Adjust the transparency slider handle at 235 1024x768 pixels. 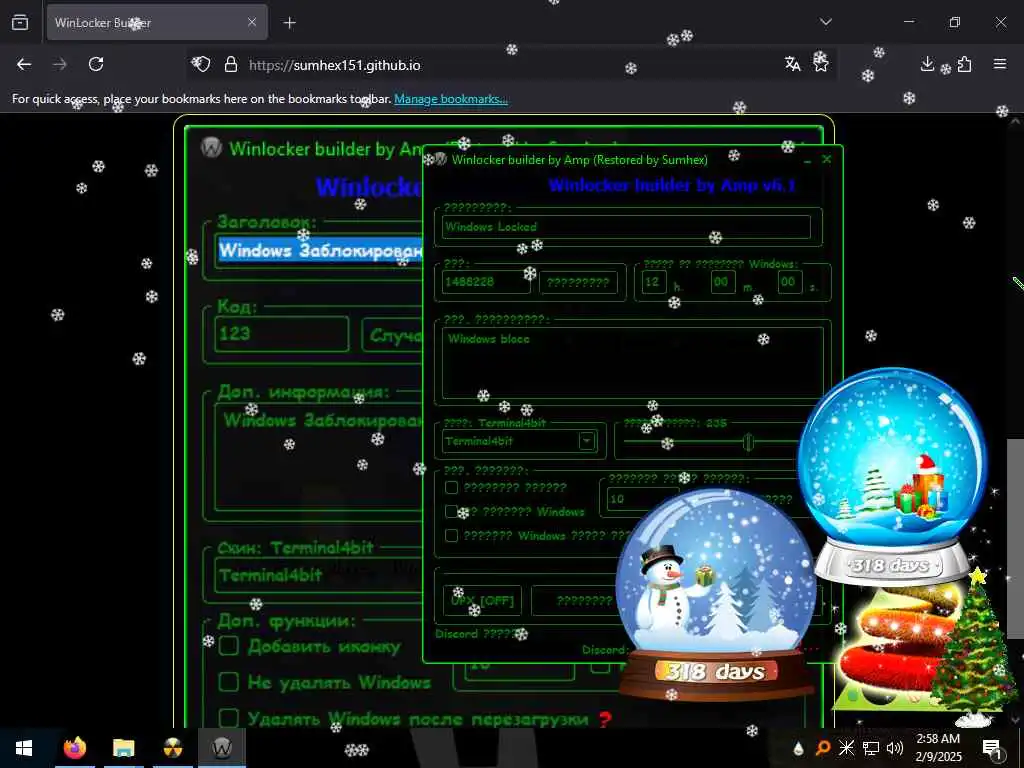(x=748, y=443)
